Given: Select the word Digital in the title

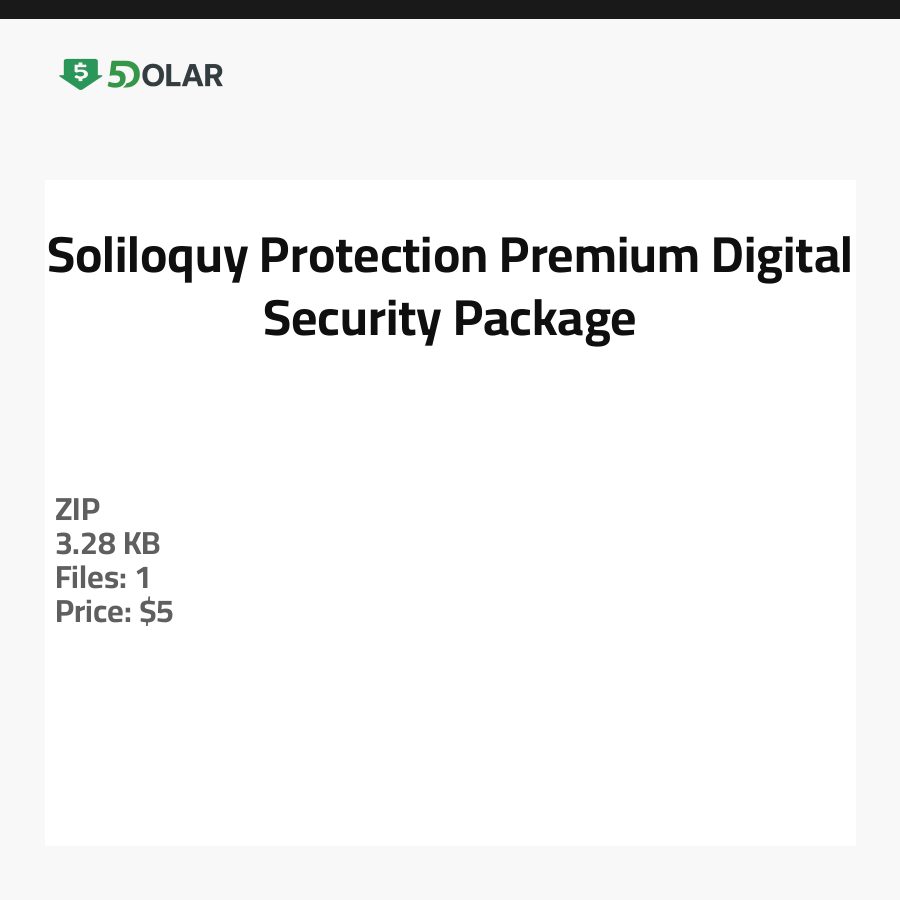Looking at the screenshot, I should [x=782, y=257].
